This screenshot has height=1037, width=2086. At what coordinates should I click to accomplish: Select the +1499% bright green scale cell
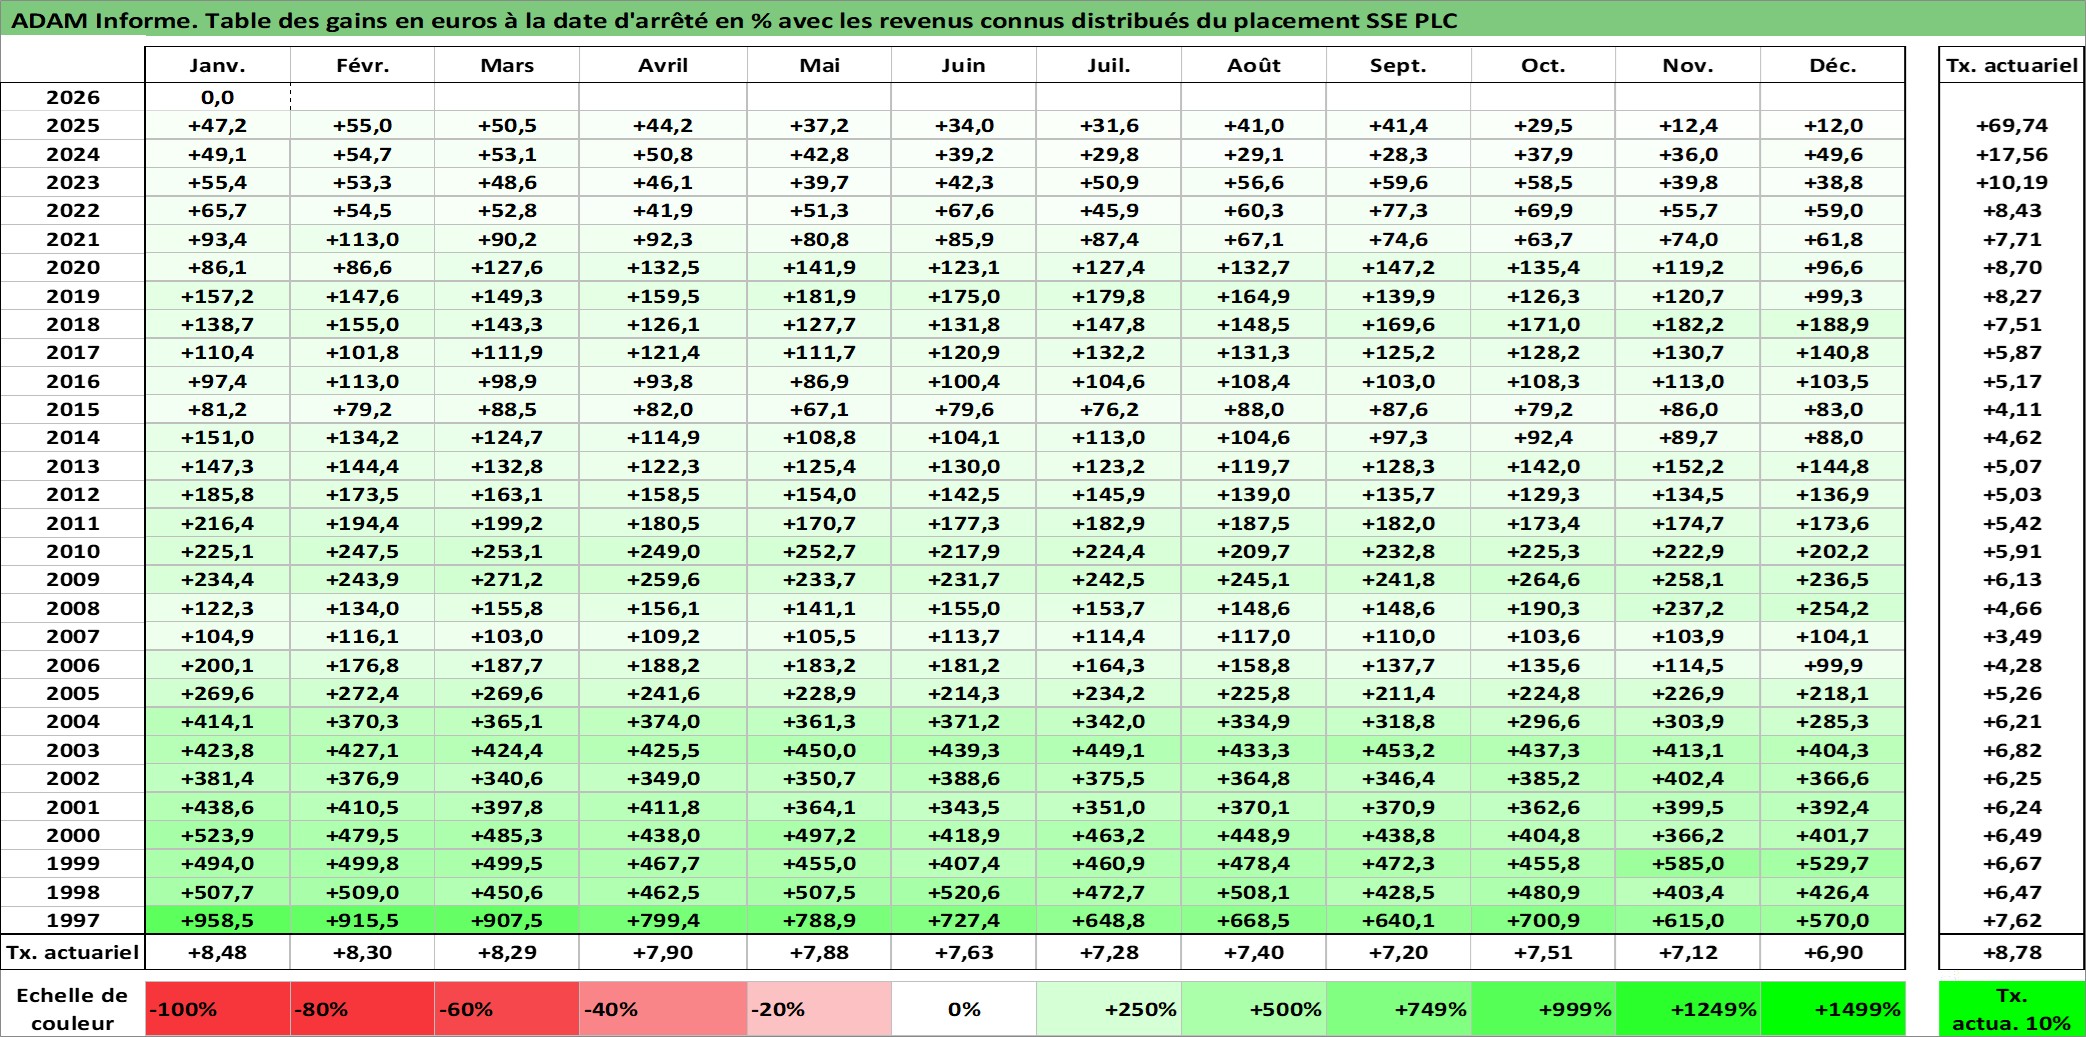coord(1833,1009)
